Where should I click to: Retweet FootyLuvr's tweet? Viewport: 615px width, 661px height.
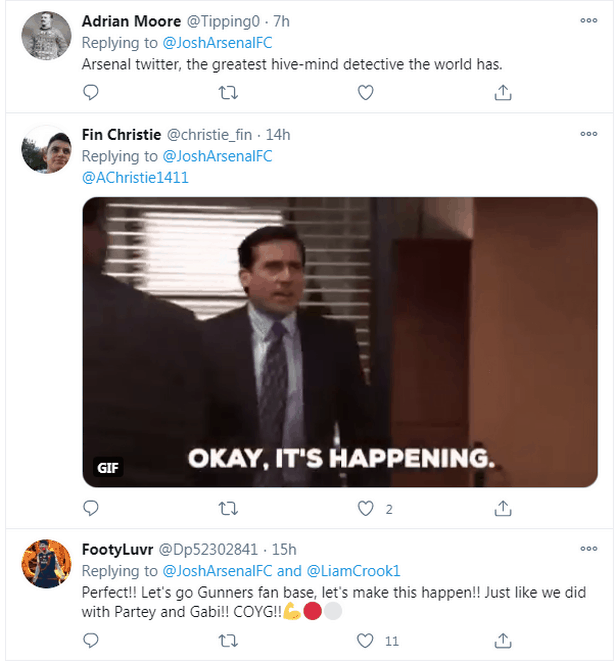coord(228,640)
